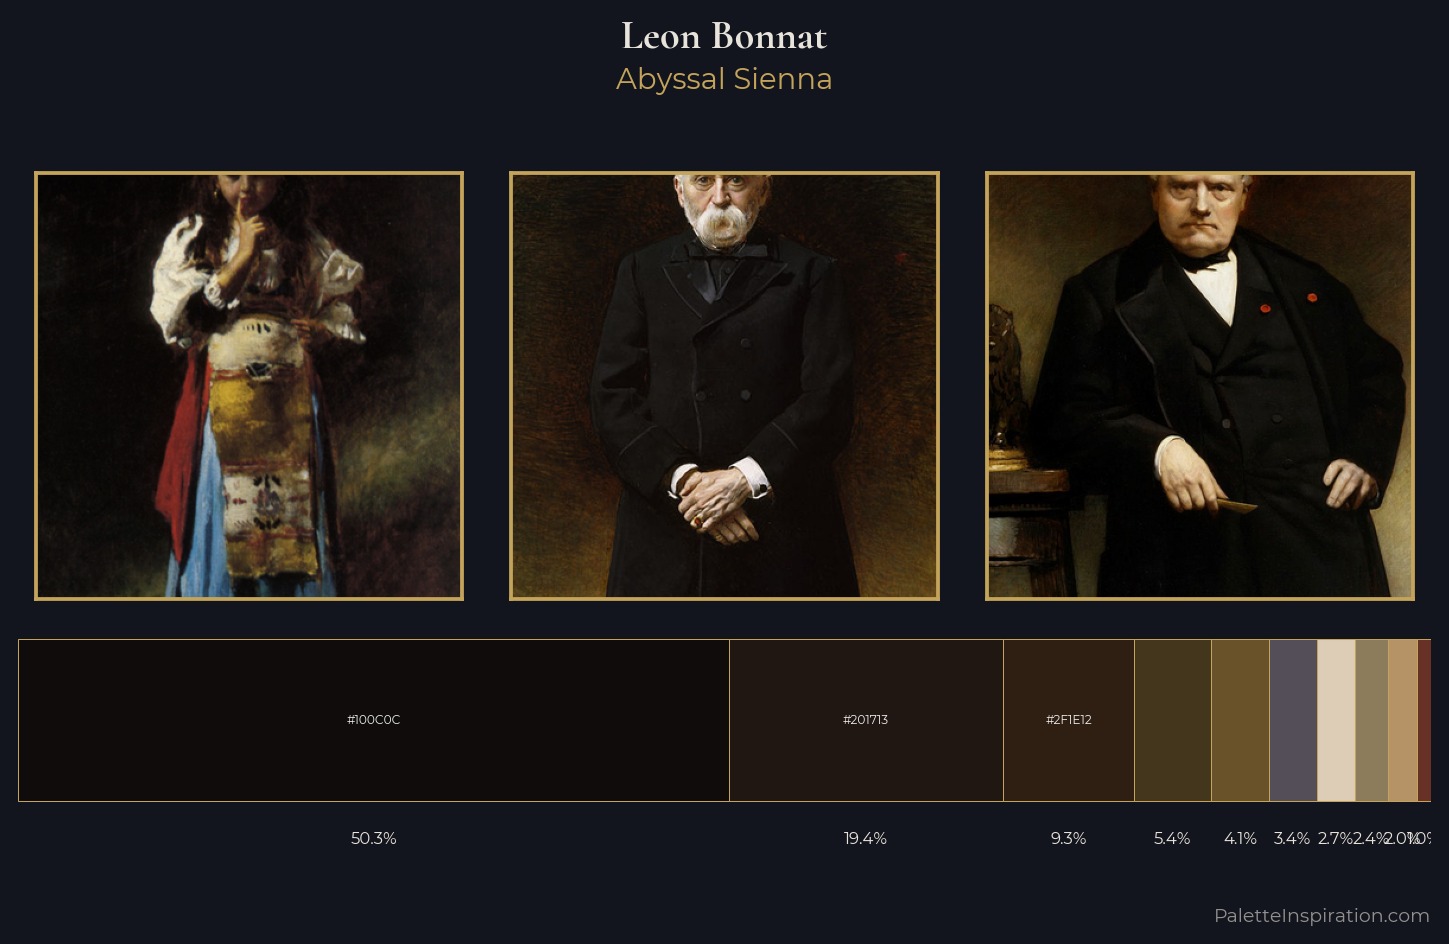Viewport: 1449px width, 944px height.
Task: Click the 9.3% percentage label
Action: tap(1069, 838)
